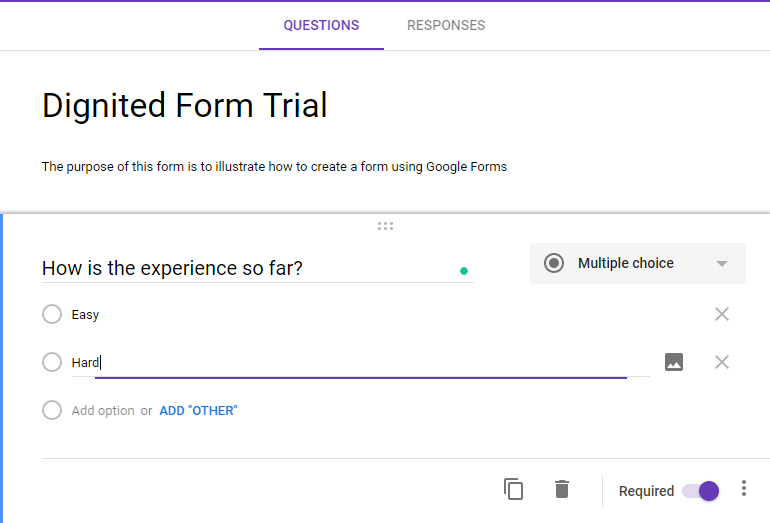
Task: Open the Multiple choice type dropdown
Action: (638, 263)
